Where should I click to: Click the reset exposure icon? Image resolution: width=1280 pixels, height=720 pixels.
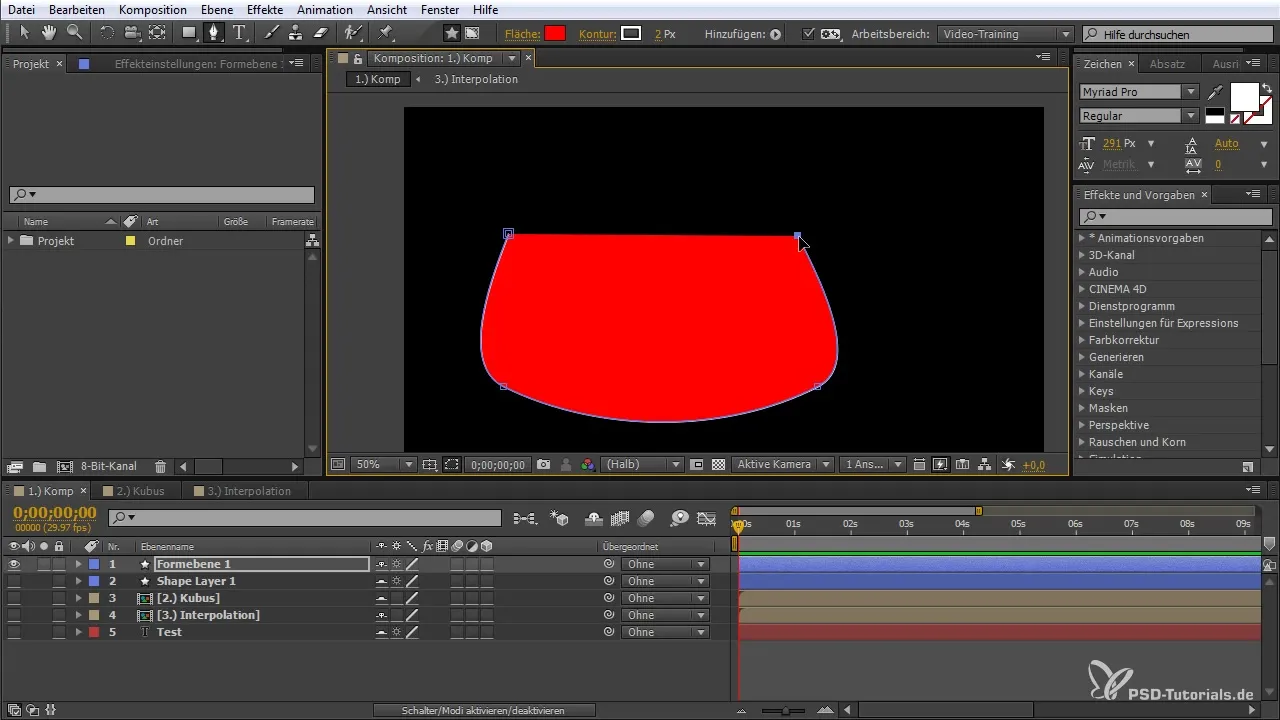coord(1008,465)
